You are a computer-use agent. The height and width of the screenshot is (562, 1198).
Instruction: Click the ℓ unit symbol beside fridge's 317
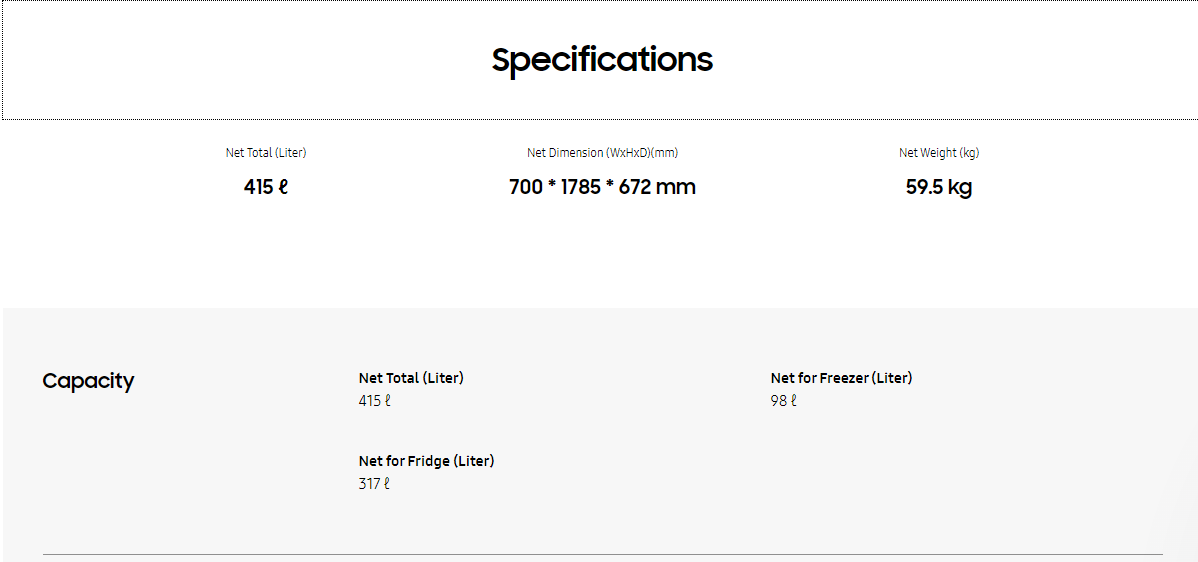[386, 484]
